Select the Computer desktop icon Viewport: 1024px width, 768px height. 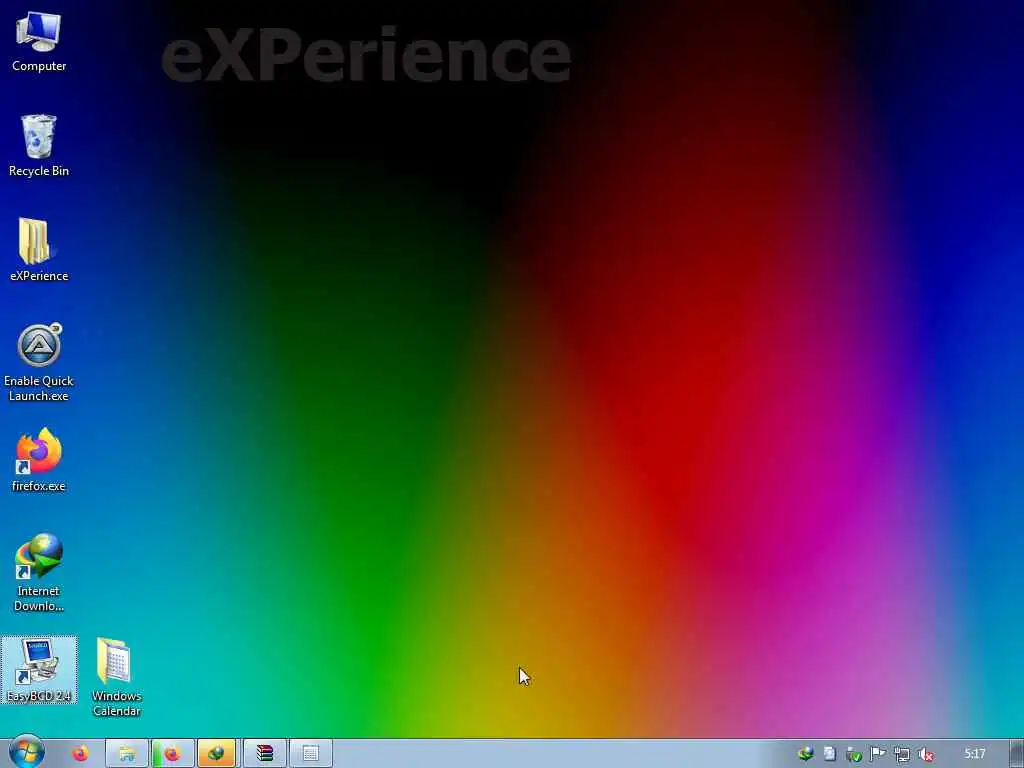39,42
